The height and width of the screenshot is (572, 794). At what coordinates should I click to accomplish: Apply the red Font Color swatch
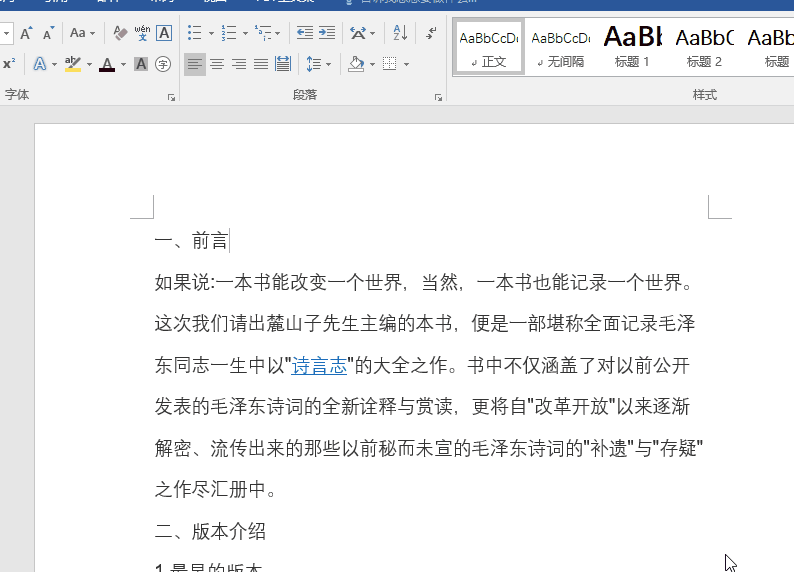(x=107, y=65)
